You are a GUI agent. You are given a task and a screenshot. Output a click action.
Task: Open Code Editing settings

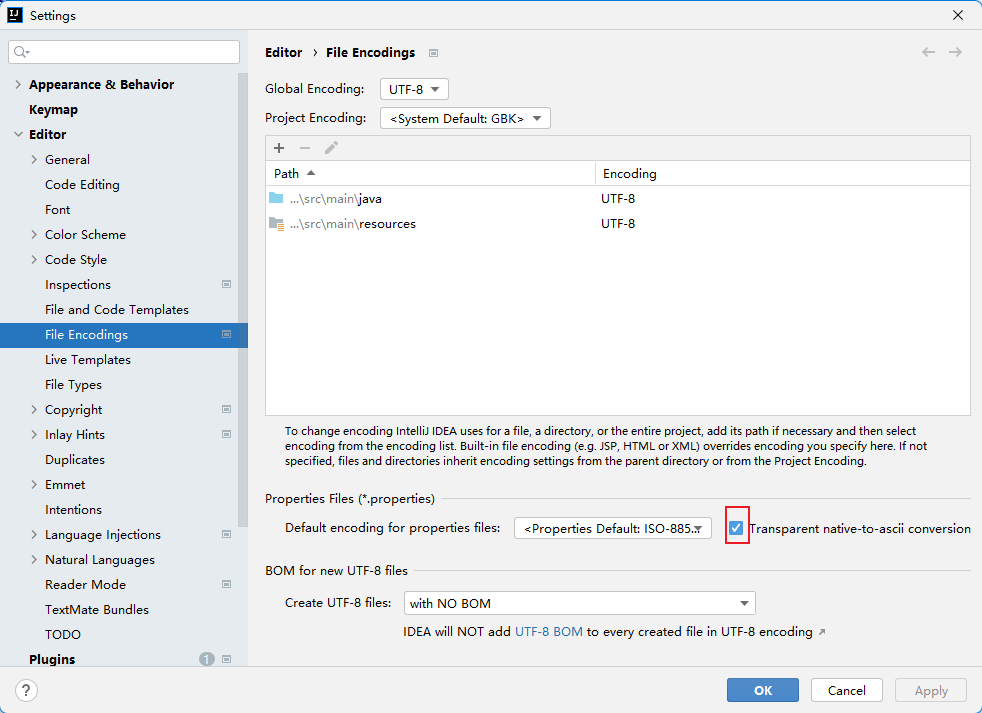click(82, 185)
